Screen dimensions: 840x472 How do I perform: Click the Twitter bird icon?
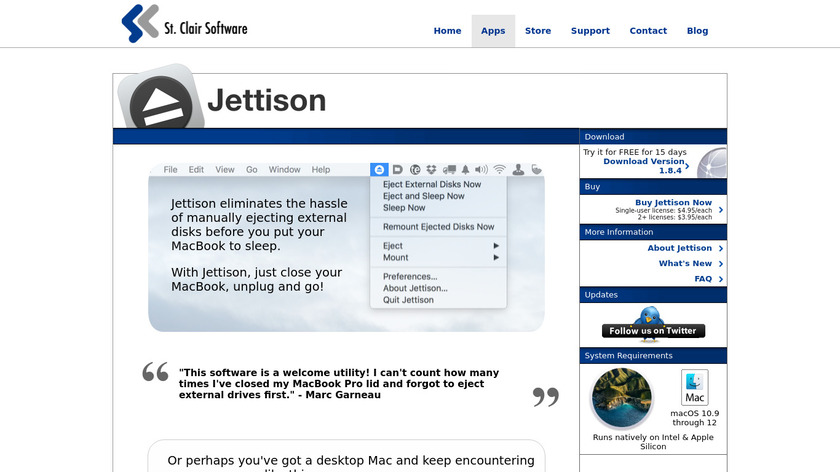click(x=649, y=316)
